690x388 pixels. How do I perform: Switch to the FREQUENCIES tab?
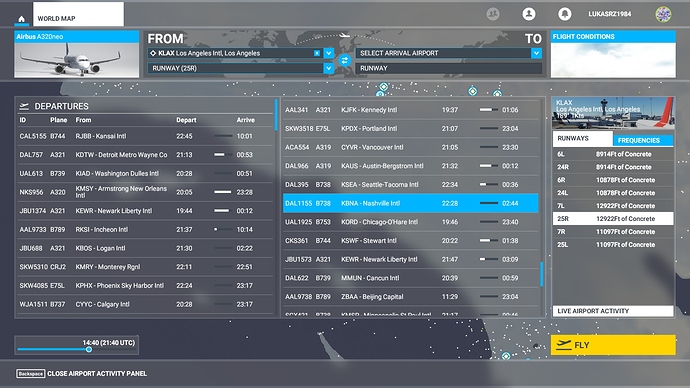(x=643, y=140)
